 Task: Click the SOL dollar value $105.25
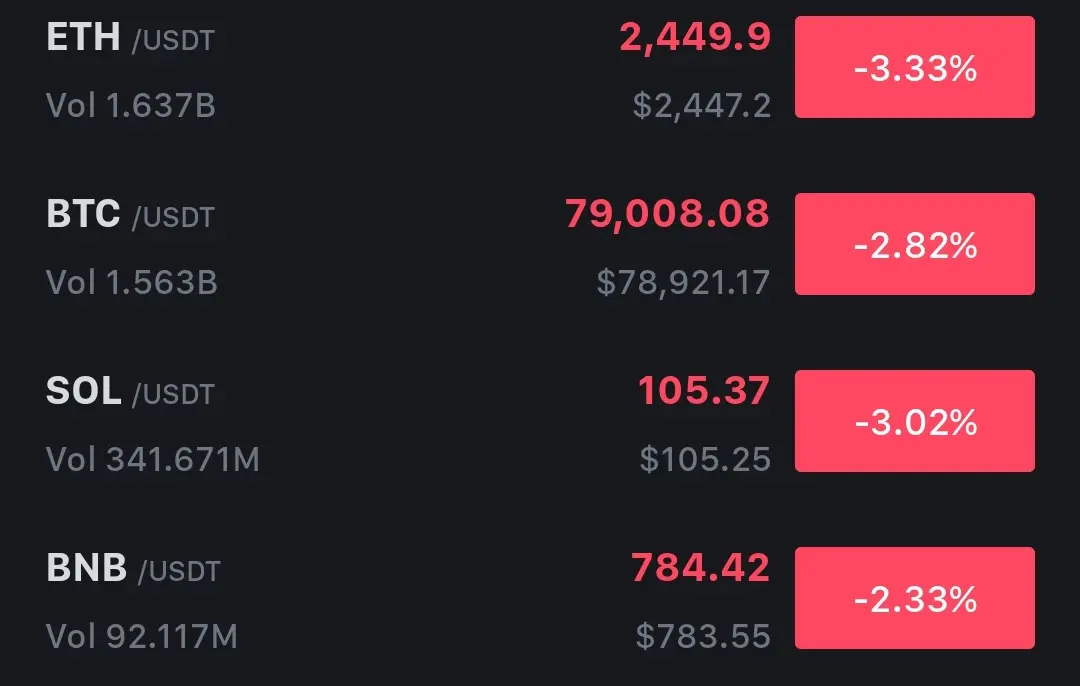click(705, 459)
